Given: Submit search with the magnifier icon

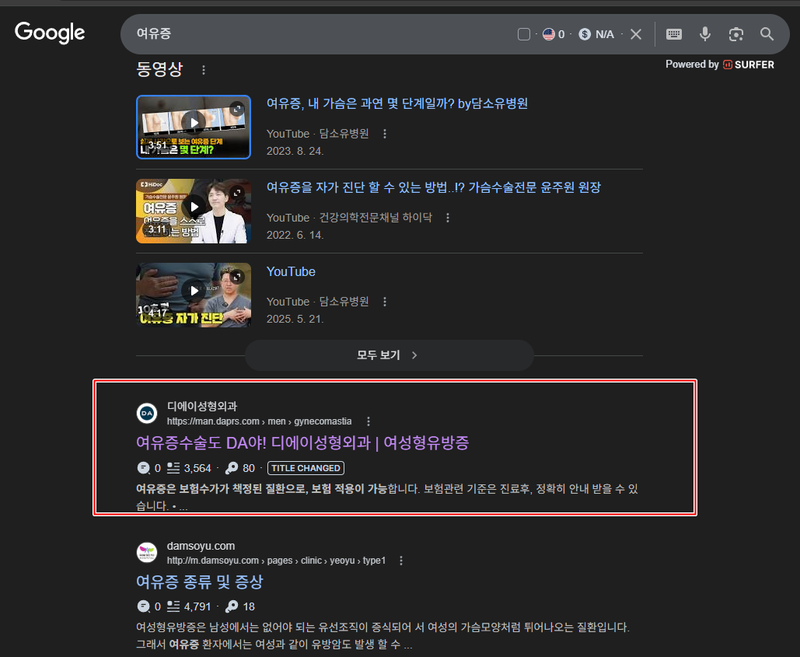Looking at the screenshot, I should click(x=766, y=34).
